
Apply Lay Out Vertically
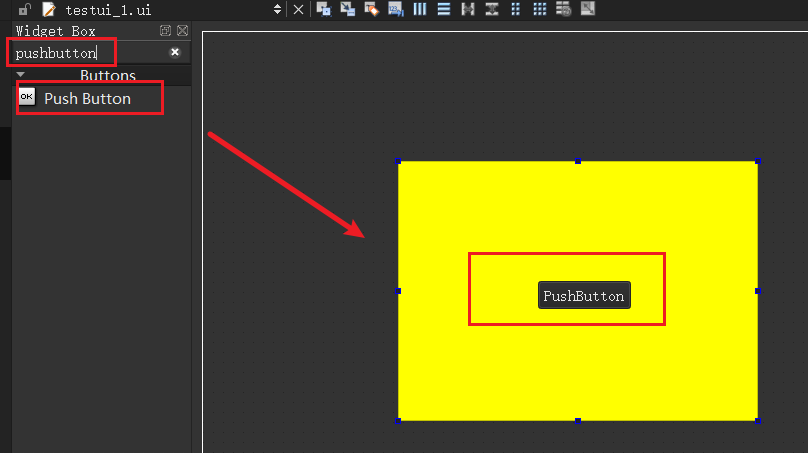click(444, 9)
